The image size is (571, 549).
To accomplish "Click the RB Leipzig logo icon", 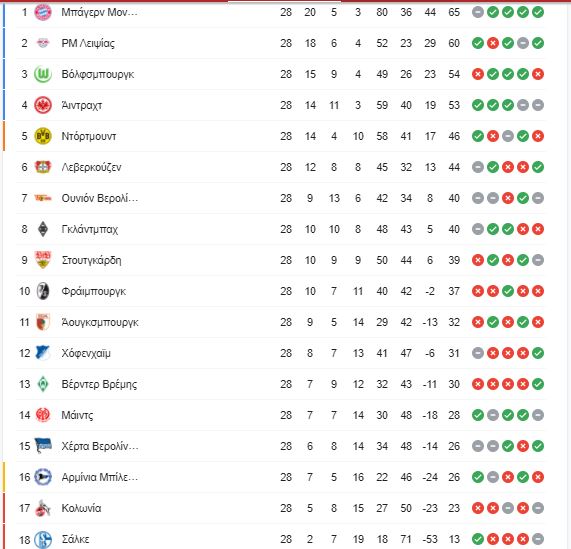I will [x=43, y=43].
